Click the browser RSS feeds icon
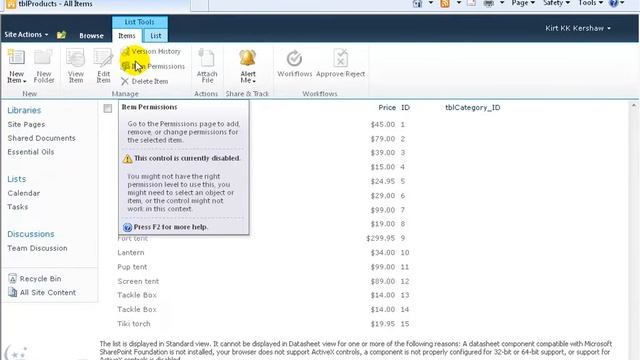This screenshot has width=640, height=360. [x=445, y=3]
